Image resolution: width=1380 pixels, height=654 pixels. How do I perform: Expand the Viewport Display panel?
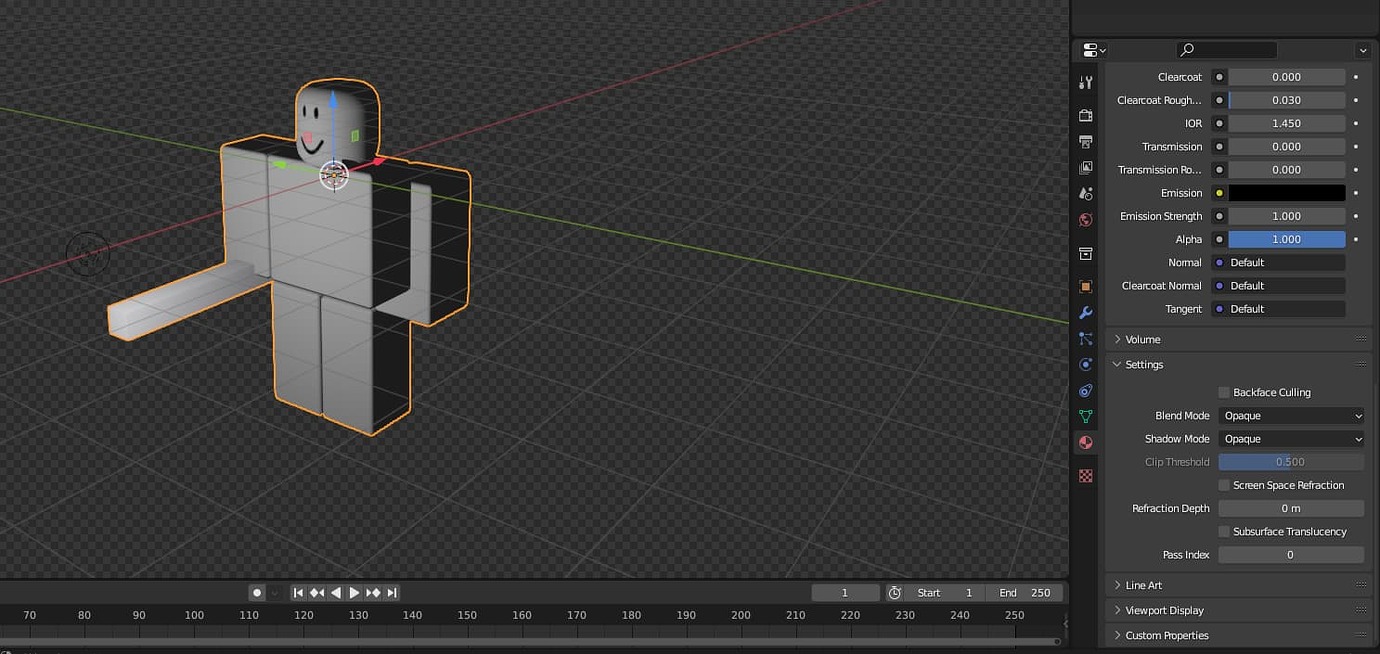tap(1164, 610)
